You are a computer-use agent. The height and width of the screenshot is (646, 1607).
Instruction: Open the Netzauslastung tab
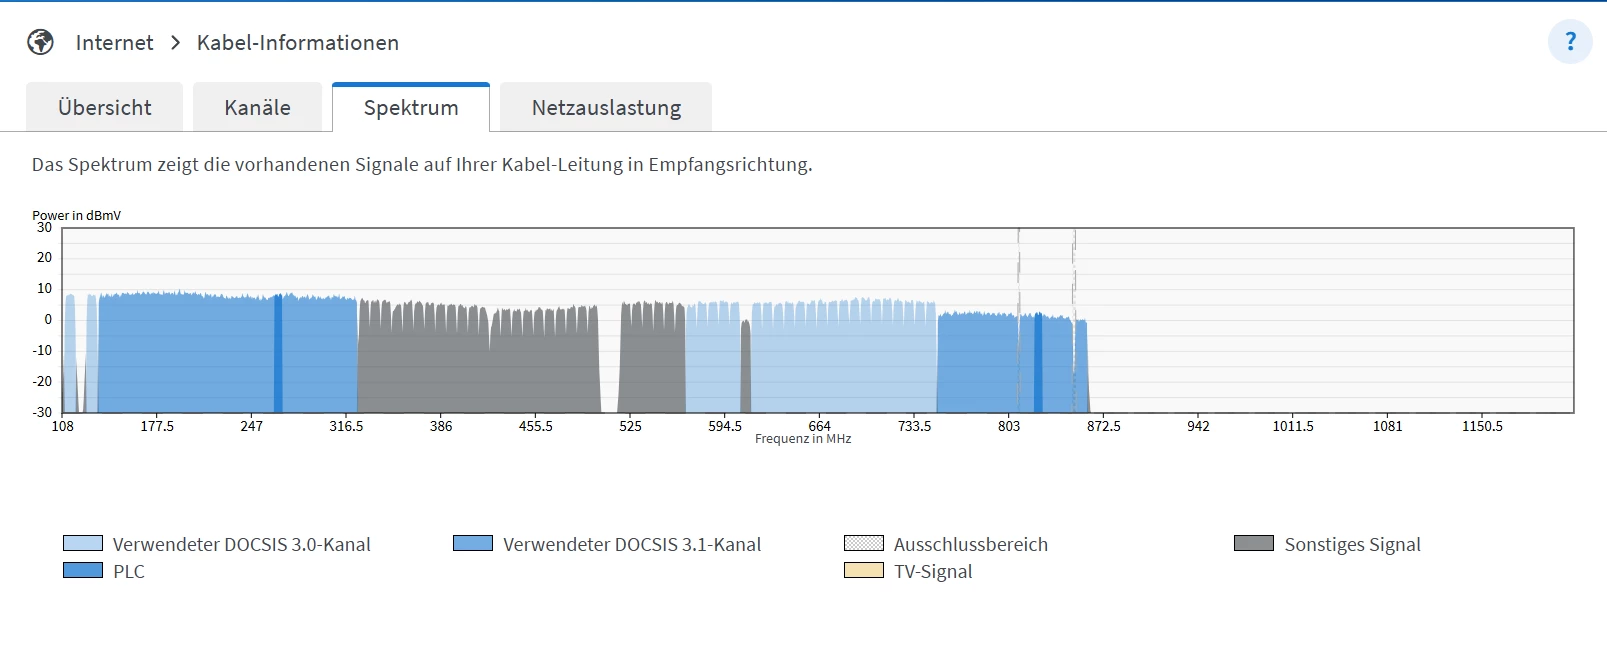coord(606,107)
